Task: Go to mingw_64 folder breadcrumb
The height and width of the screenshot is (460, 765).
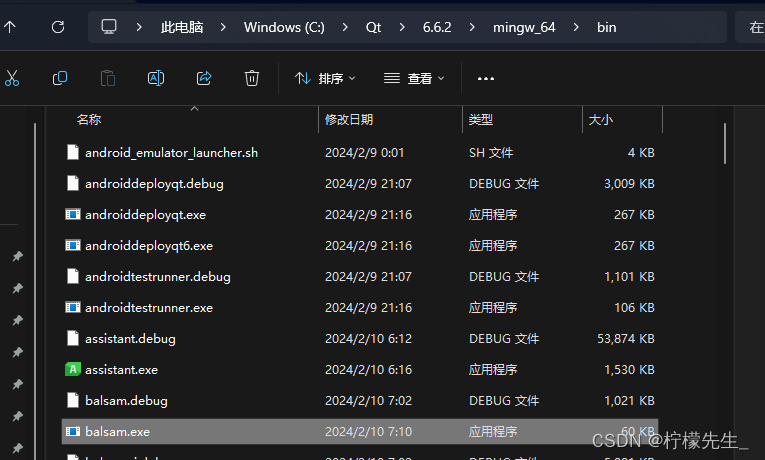Action: pyautogui.click(x=524, y=27)
